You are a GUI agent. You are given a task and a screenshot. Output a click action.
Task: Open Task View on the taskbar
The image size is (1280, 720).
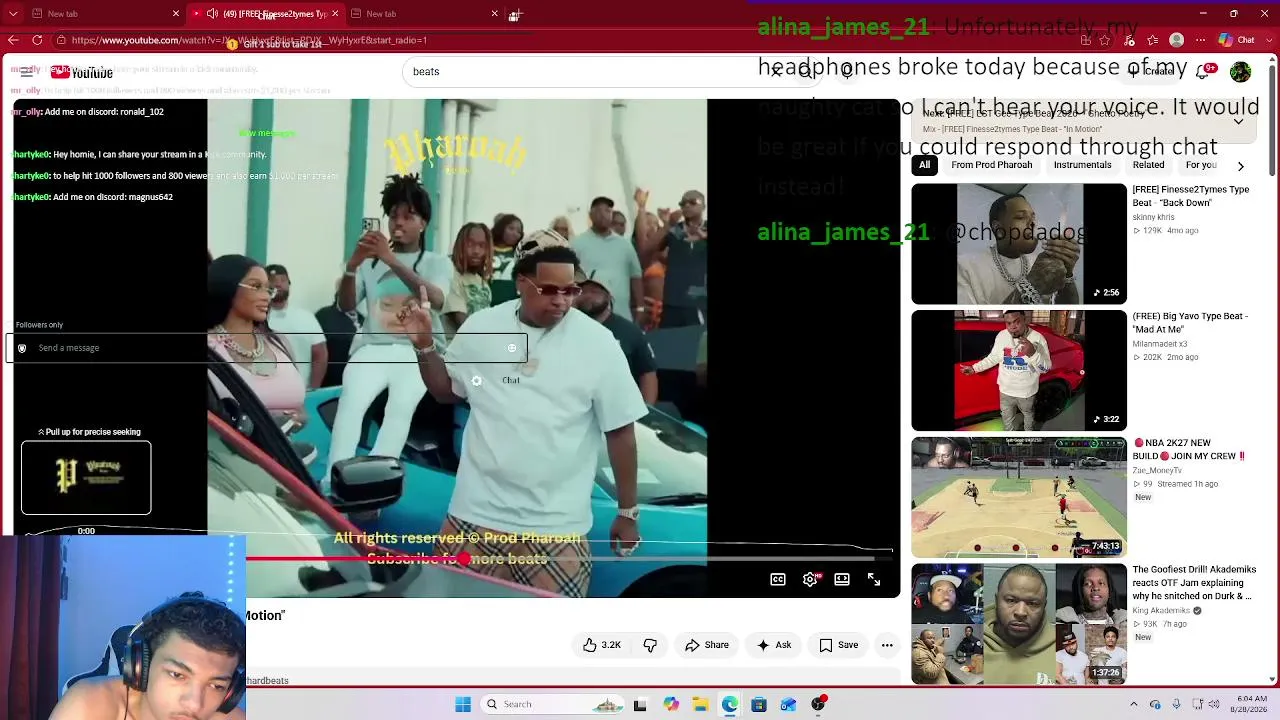640,704
